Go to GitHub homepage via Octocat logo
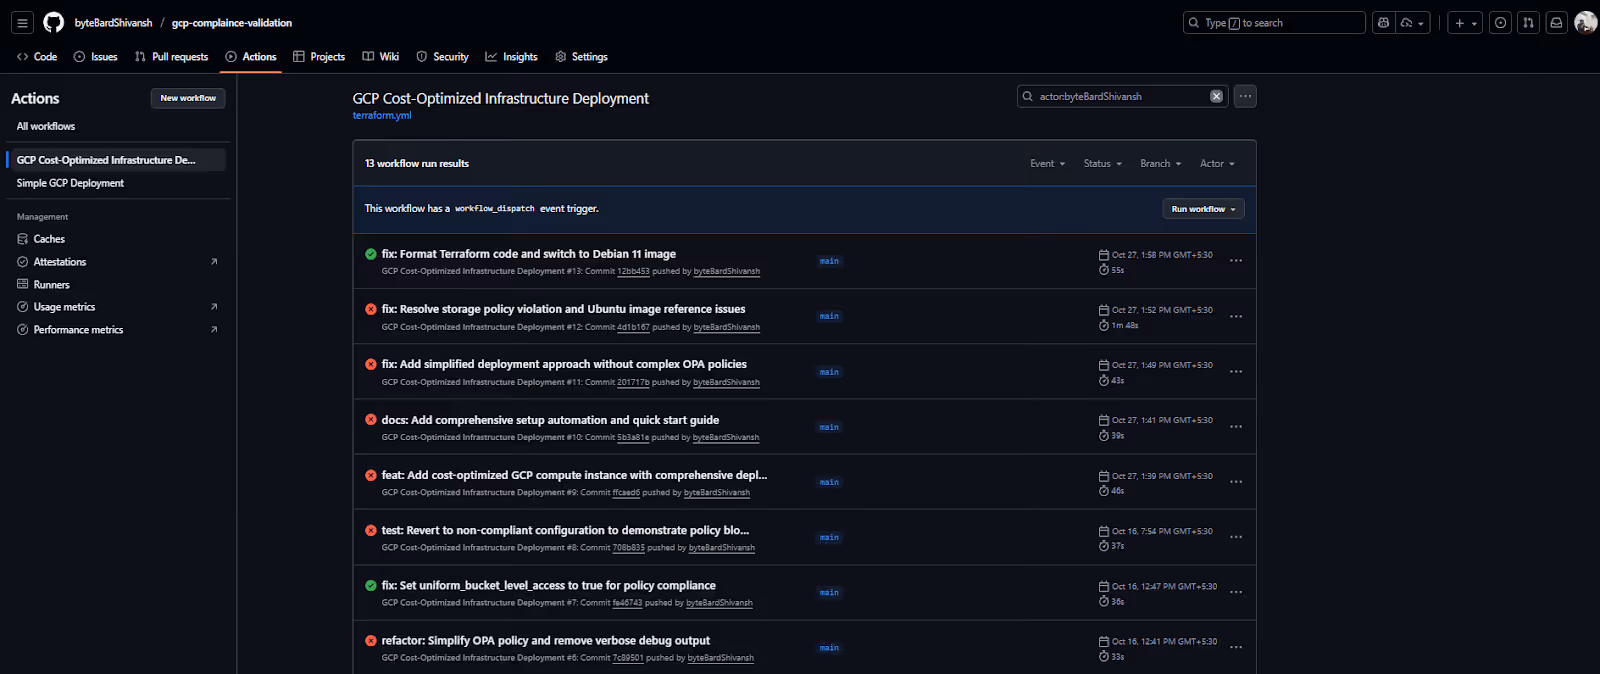 coord(53,23)
